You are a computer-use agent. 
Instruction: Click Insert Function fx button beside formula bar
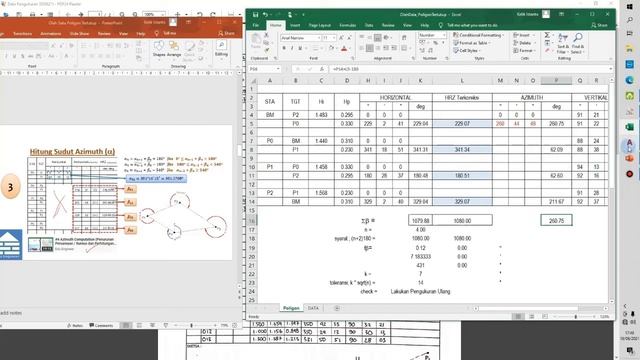[x=322, y=69]
